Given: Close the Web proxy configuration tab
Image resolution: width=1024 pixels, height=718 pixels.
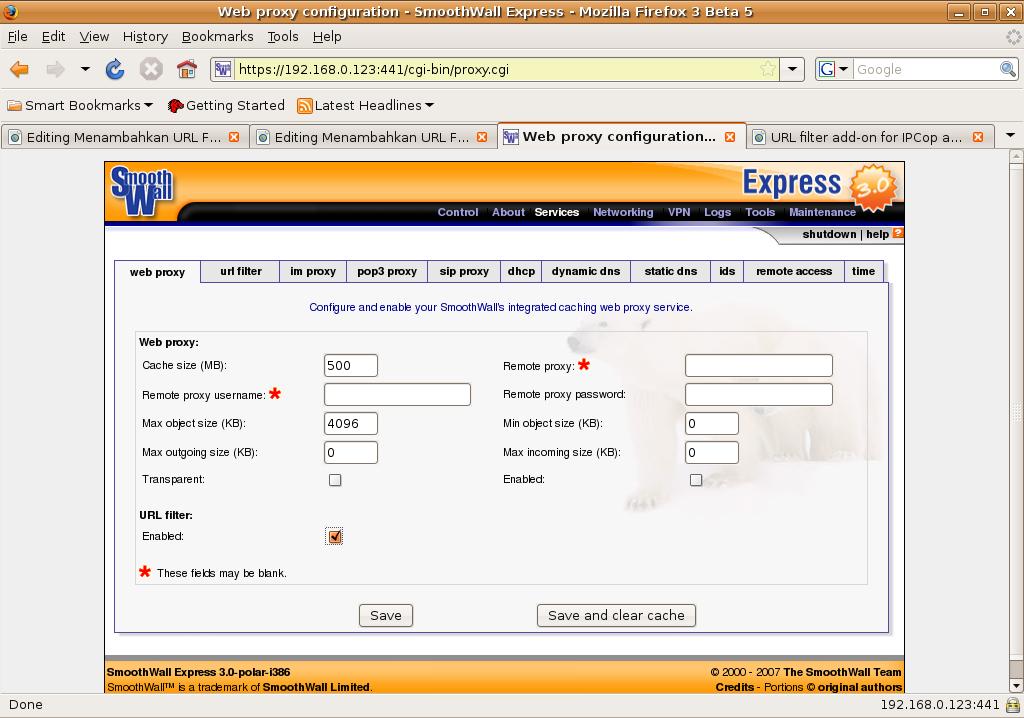Looking at the screenshot, I should pos(730,137).
